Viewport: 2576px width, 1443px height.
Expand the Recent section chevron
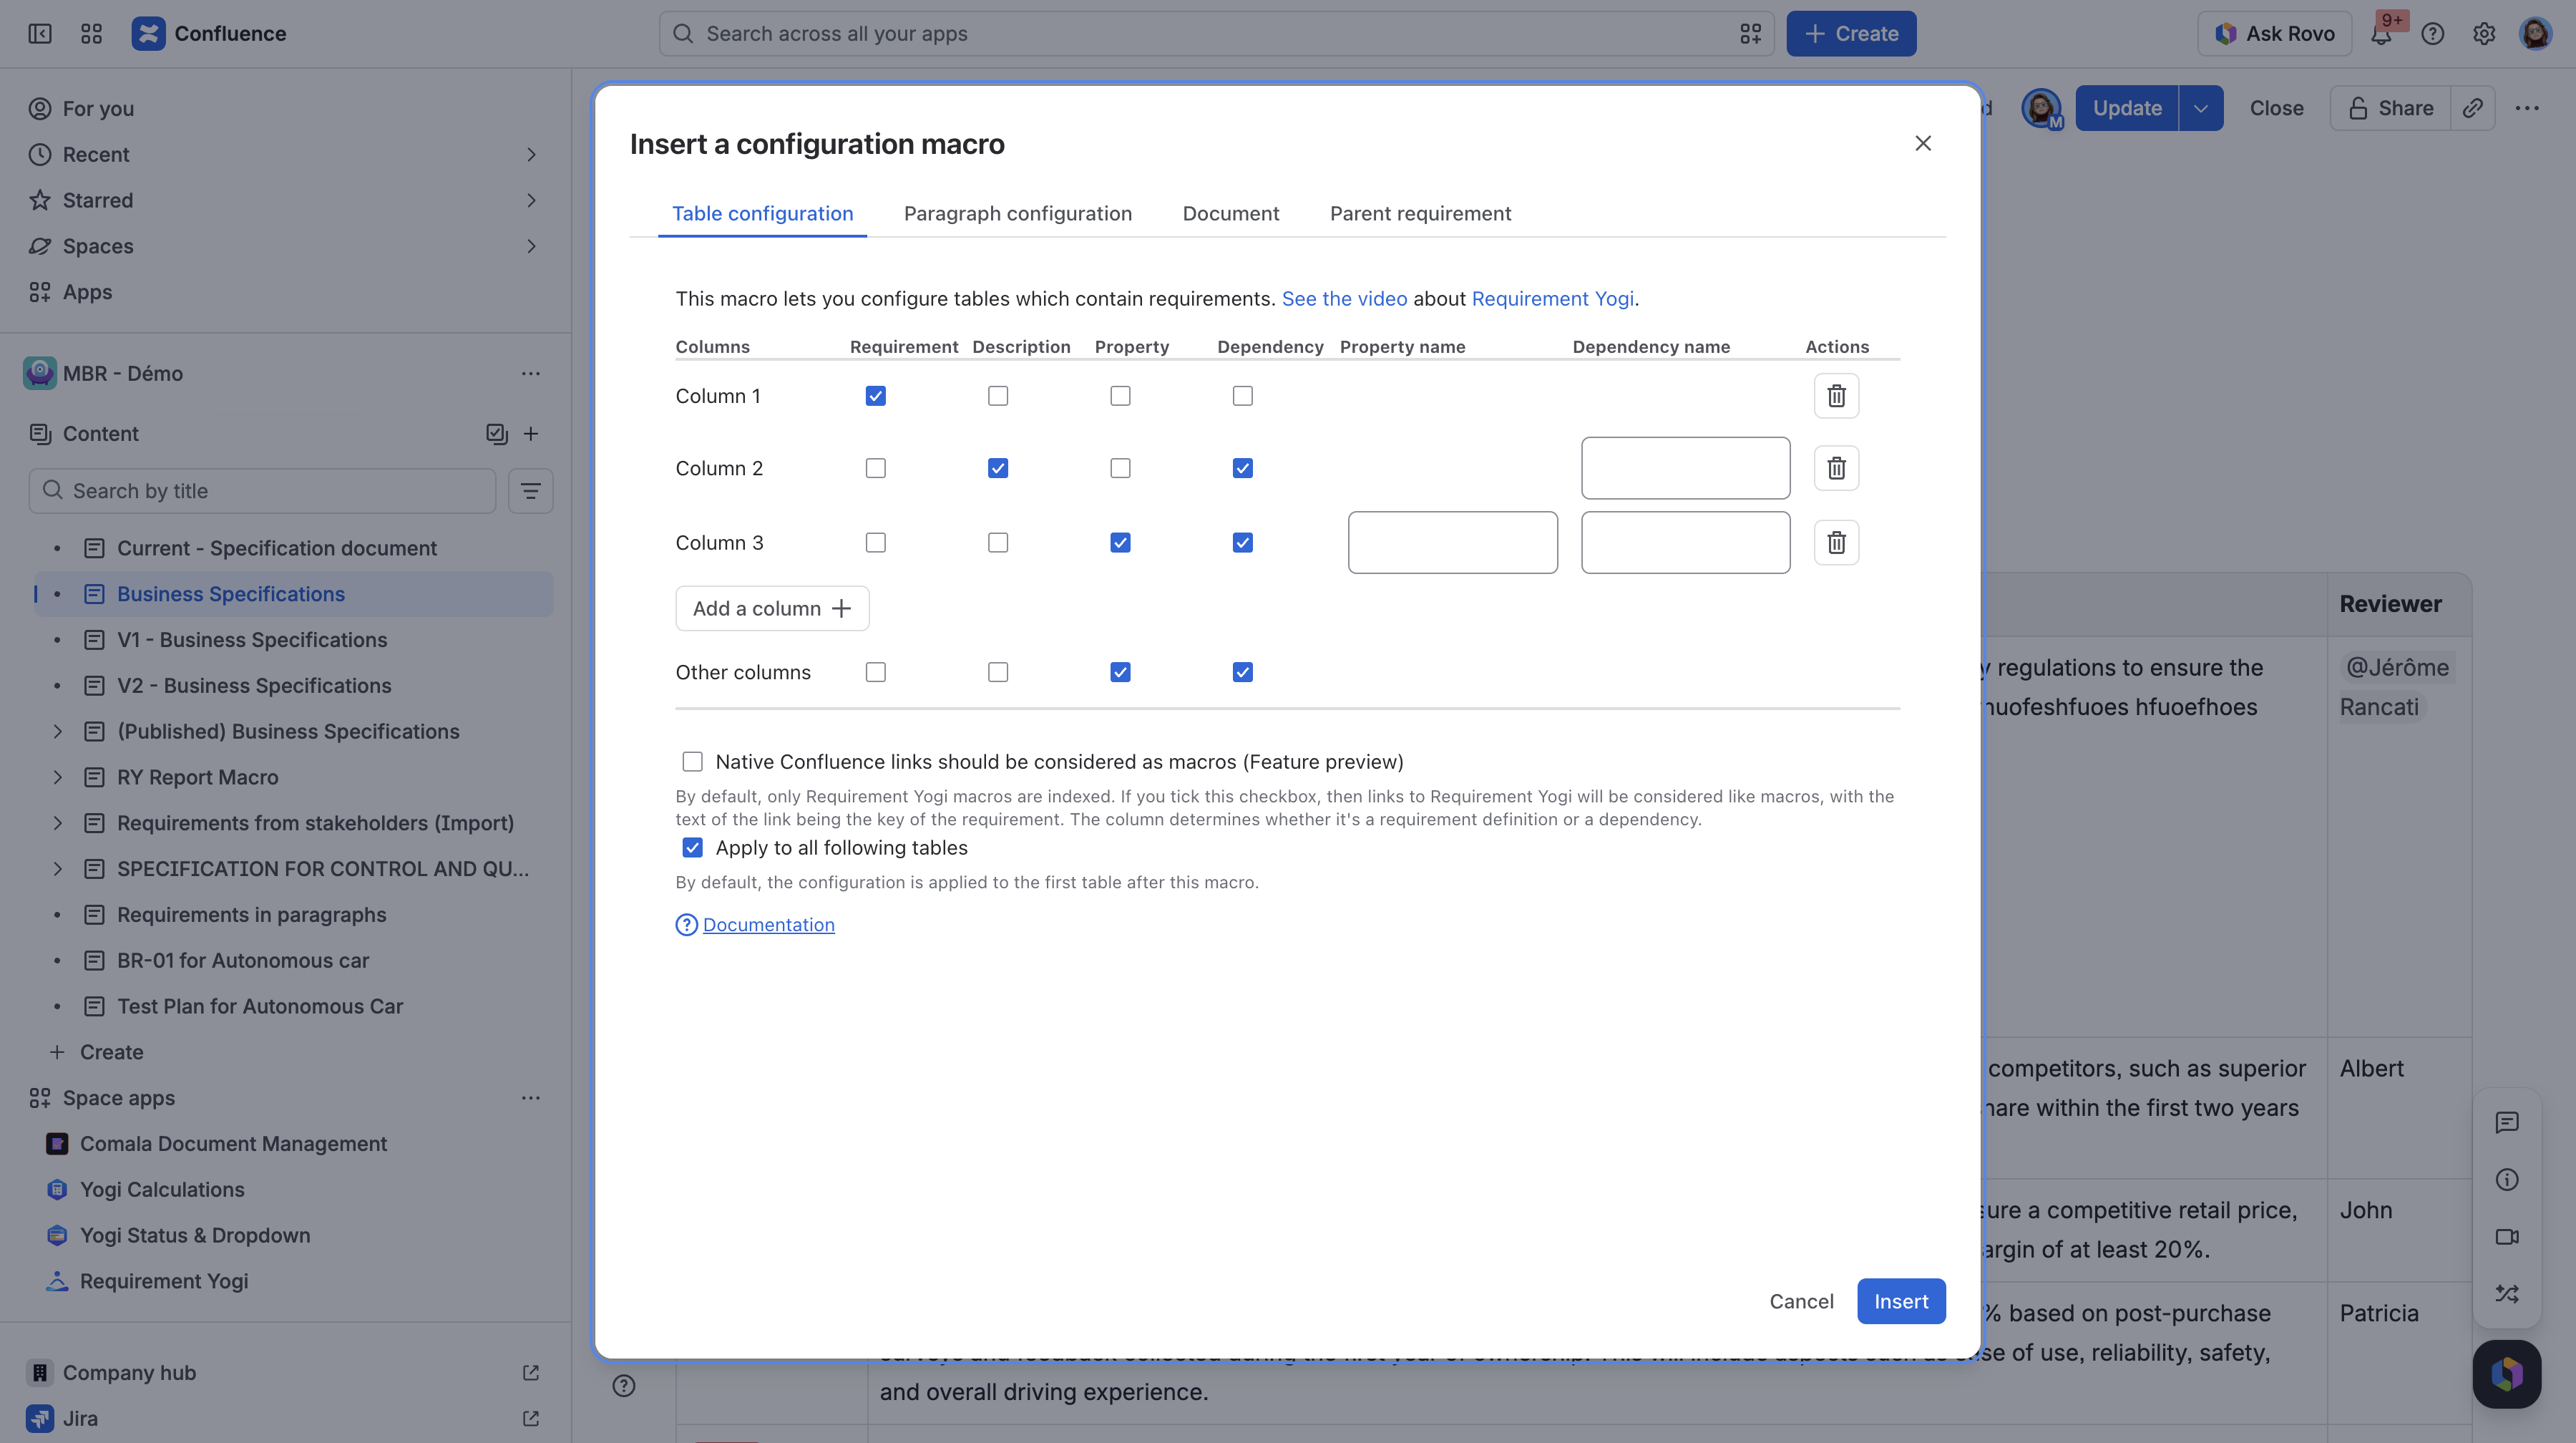coord(531,155)
